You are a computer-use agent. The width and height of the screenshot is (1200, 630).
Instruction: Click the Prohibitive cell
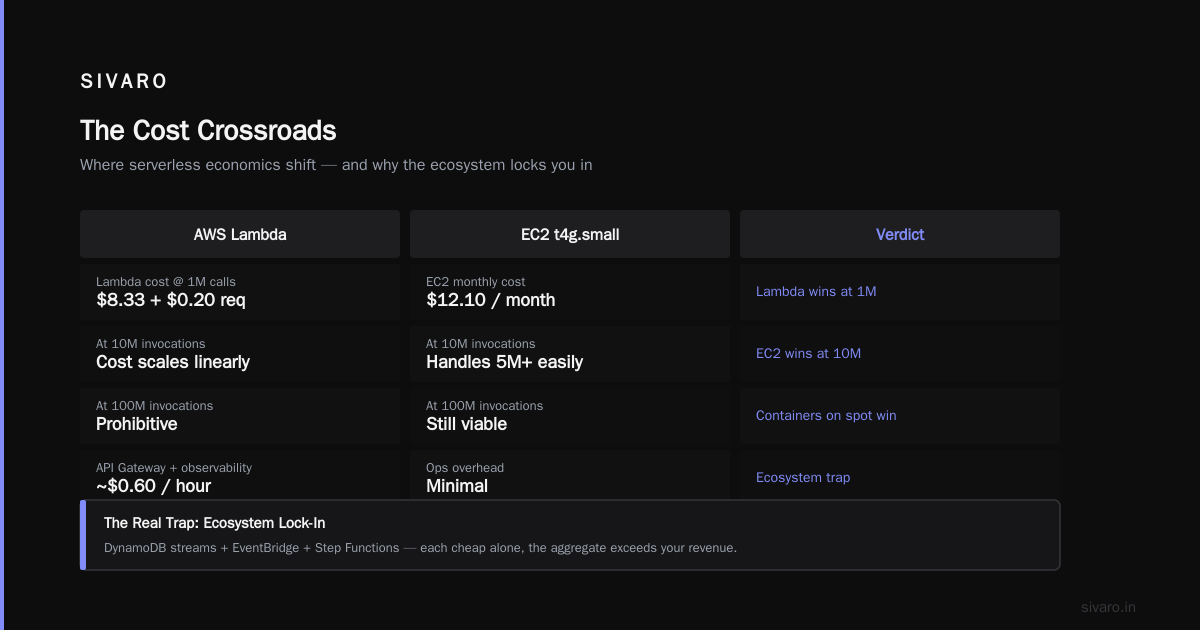click(x=240, y=416)
